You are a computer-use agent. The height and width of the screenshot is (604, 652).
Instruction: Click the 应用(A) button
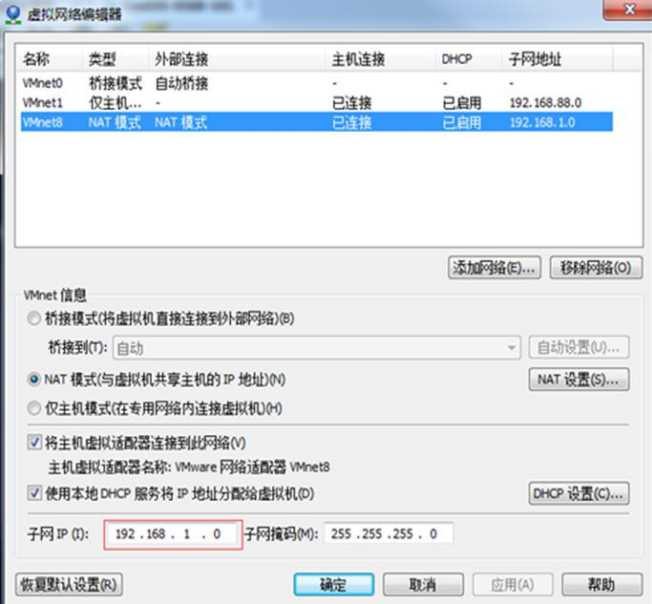coord(512,584)
